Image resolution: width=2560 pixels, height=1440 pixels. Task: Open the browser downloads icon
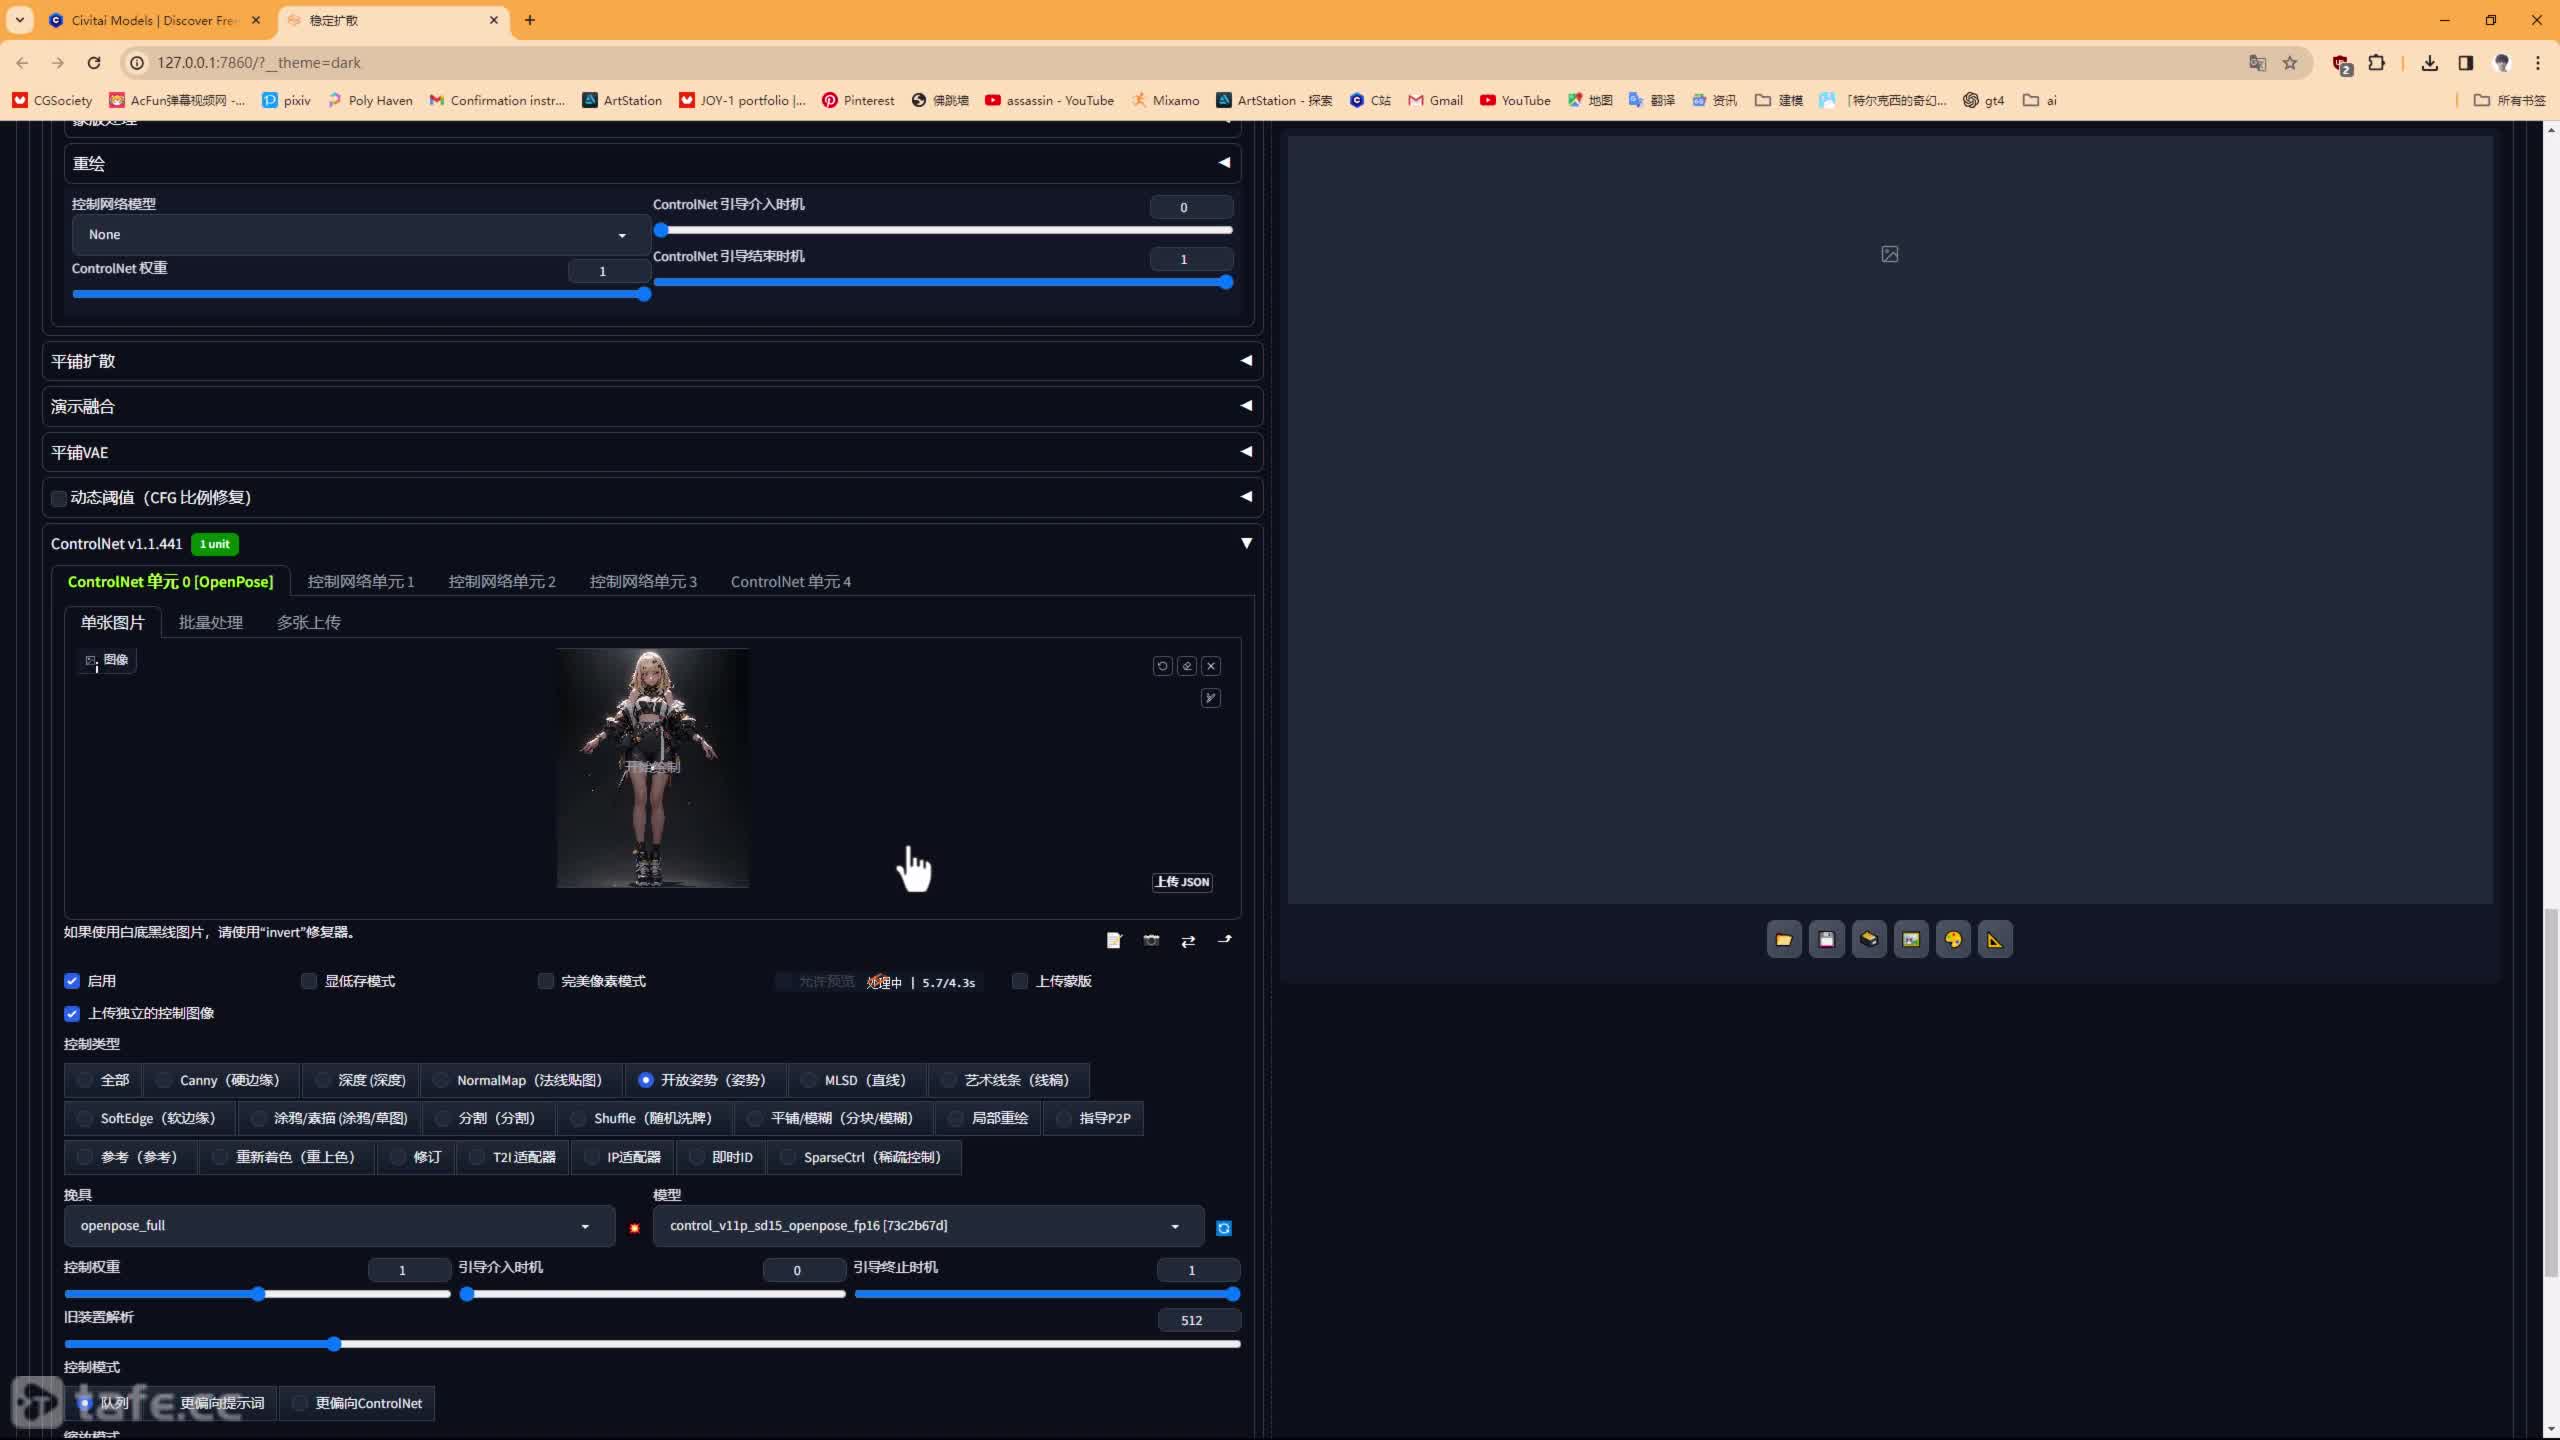tap(2430, 63)
